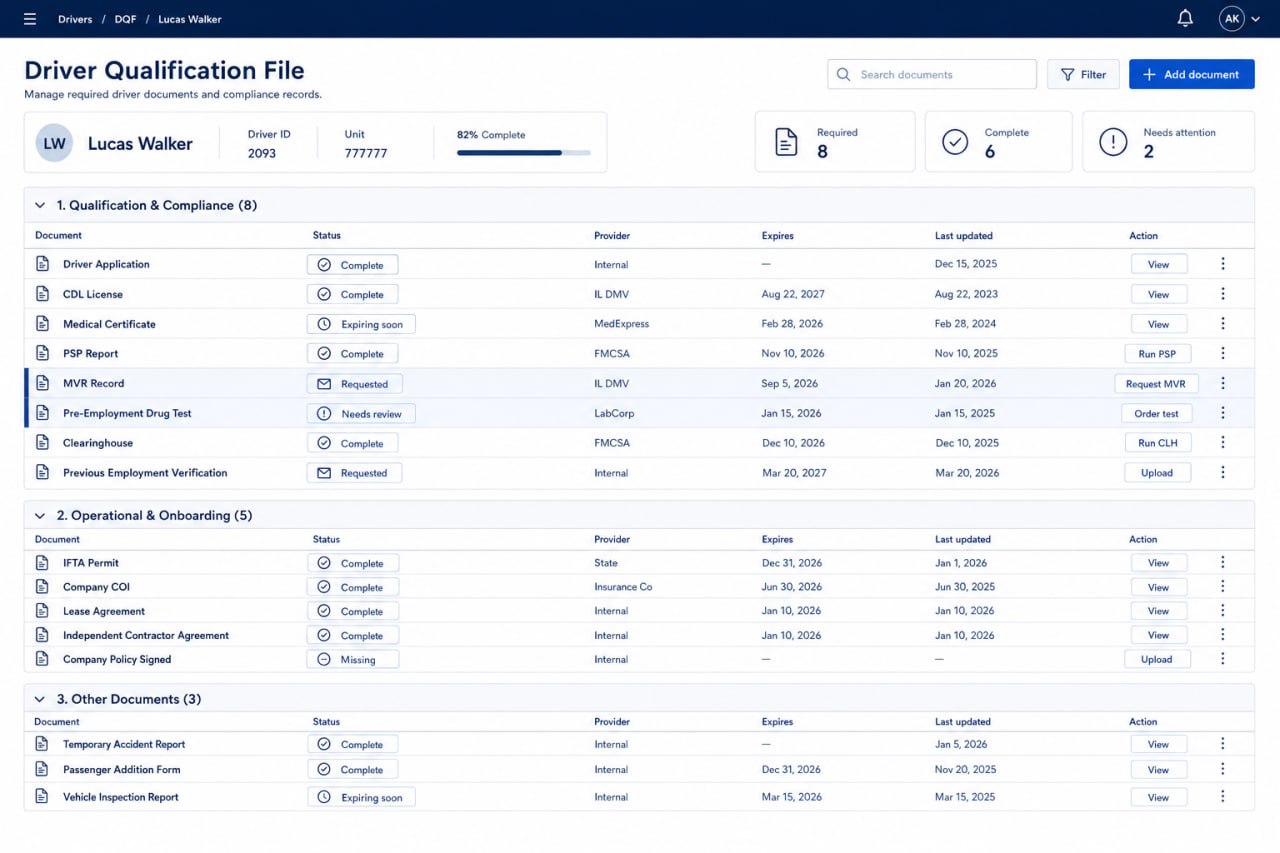Open the AK user account dropdown

tap(1239, 18)
